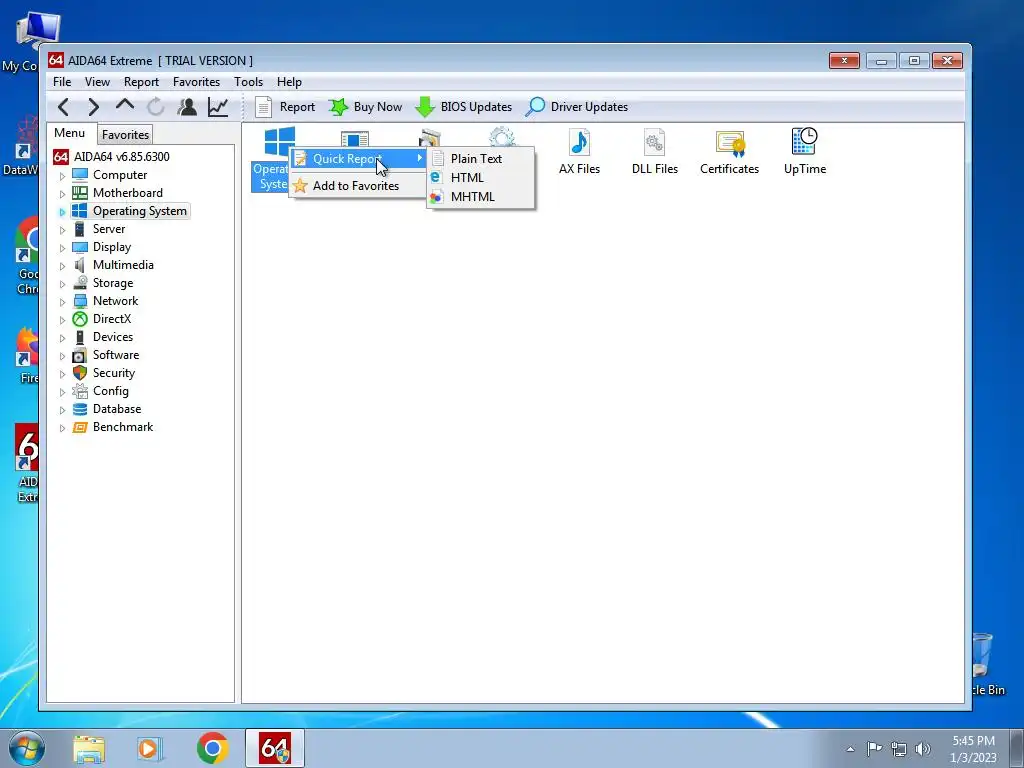Screen dimensions: 1024x768
Task: Select Devices in the tree
Action: point(113,337)
